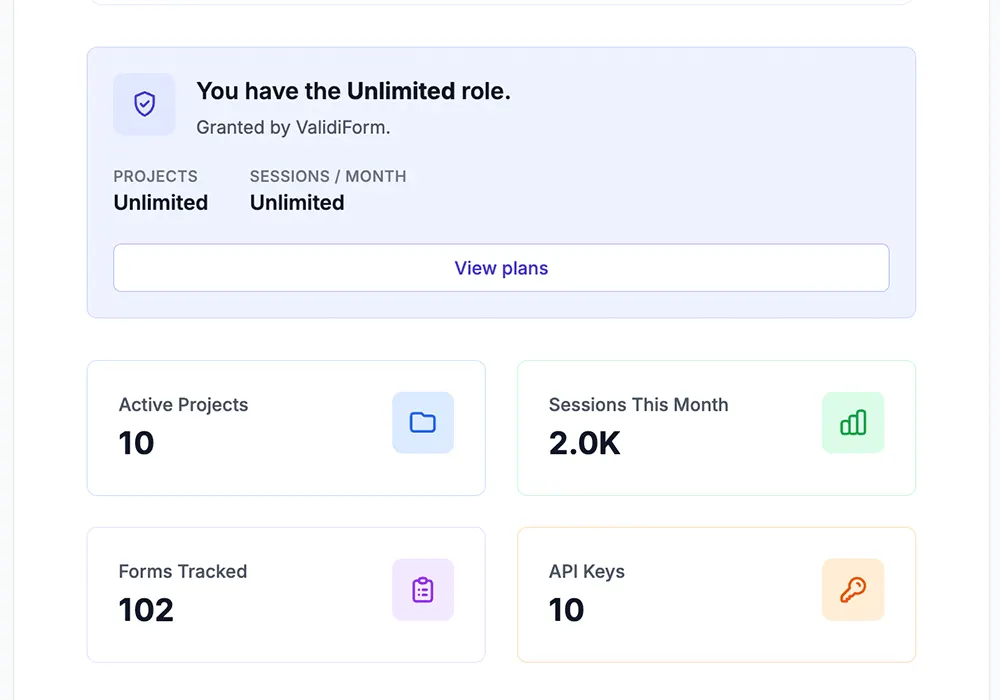Click the key icon in API Keys card
This screenshot has width=1000, height=700.
853,590
